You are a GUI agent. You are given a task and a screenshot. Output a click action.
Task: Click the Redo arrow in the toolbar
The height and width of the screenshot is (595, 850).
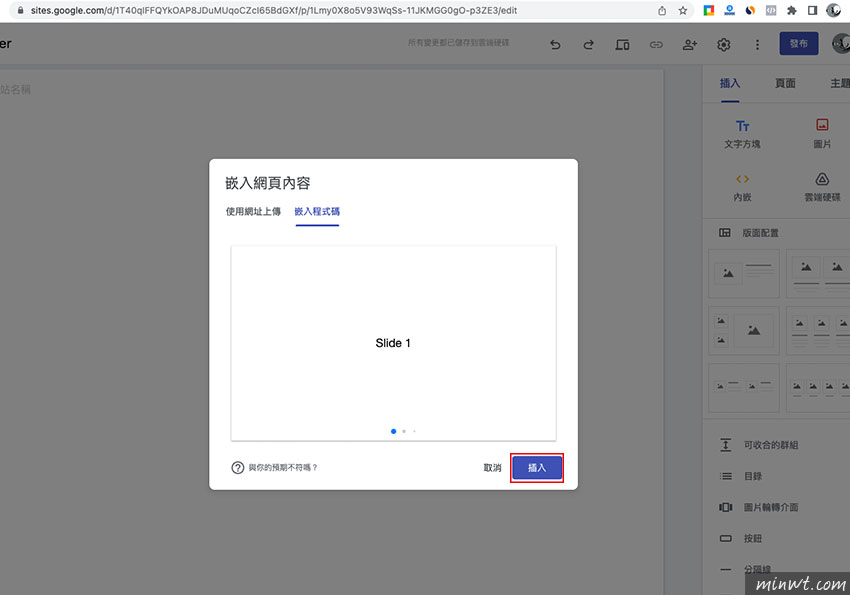[588, 44]
